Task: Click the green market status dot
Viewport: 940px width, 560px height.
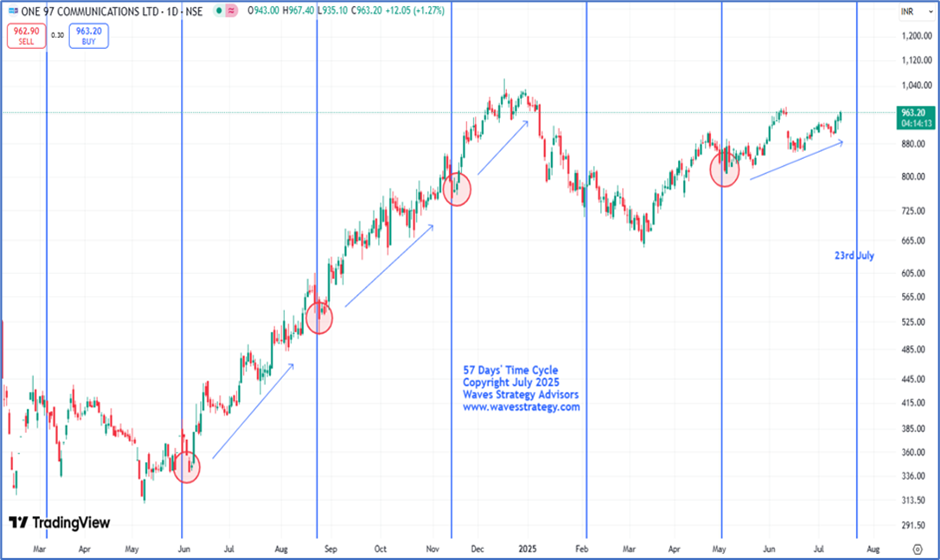Action: tap(219, 11)
